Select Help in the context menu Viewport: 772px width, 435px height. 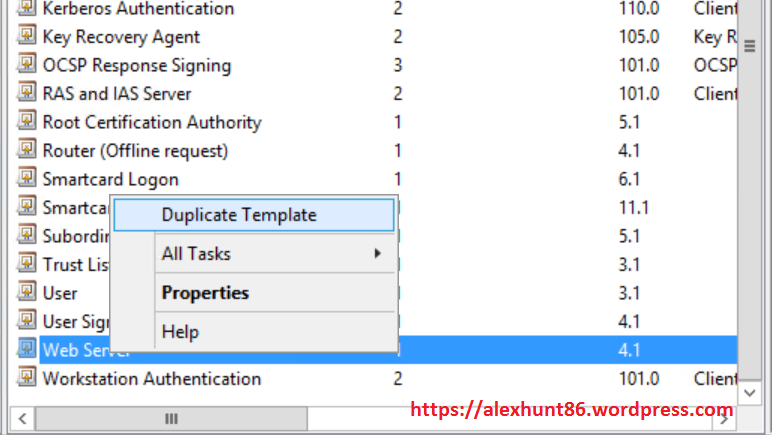[x=180, y=332]
